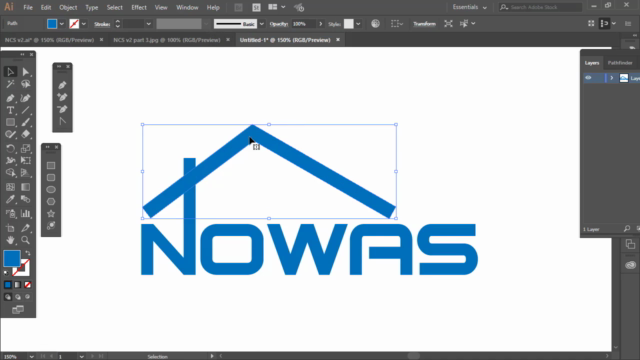The image size is (640, 360).
Task: Open the Window menu
Action: click(187, 7)
